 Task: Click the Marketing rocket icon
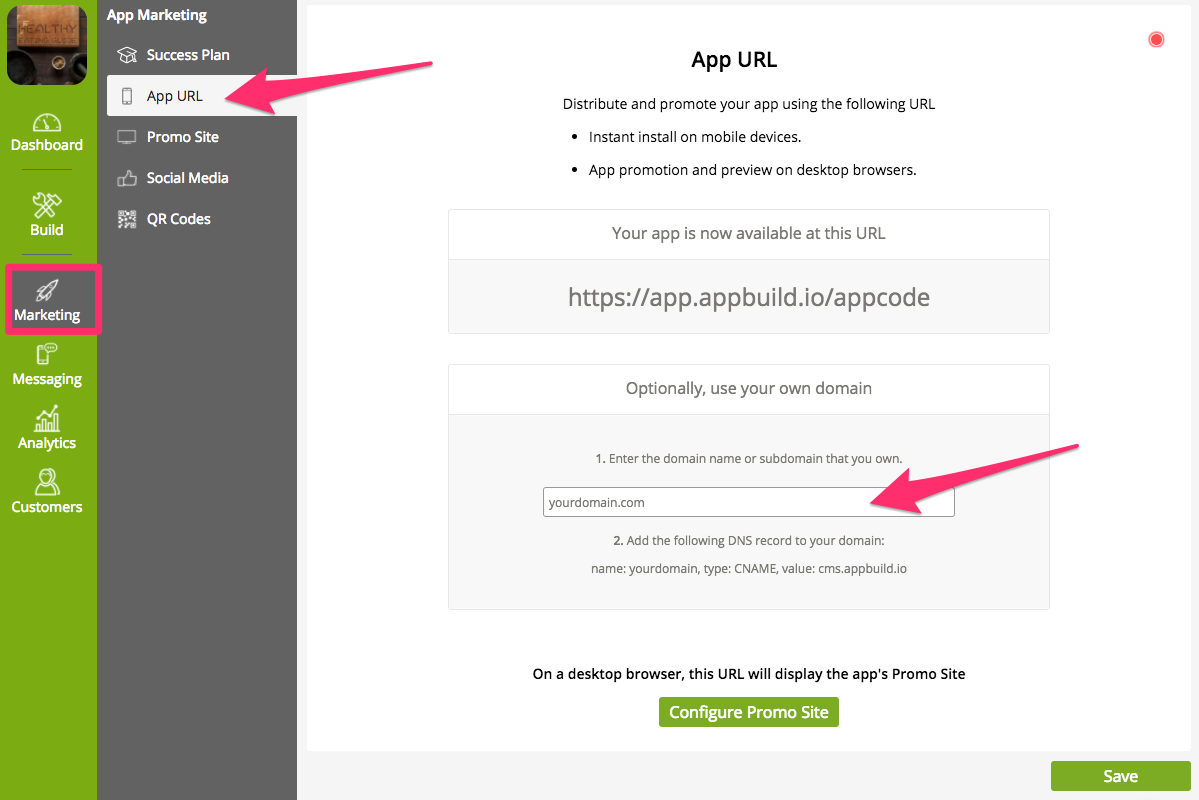47,290
